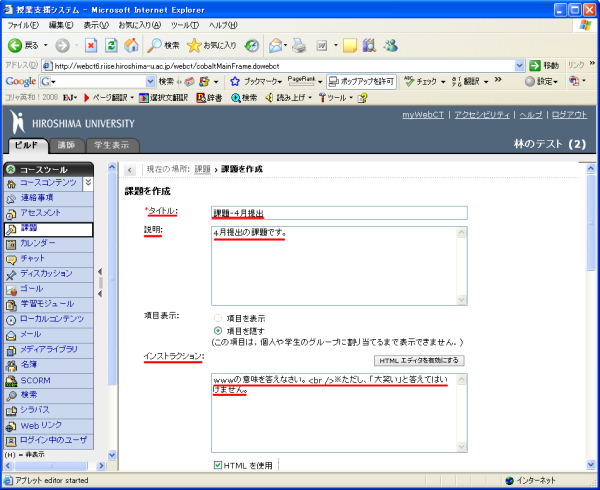Click HTML エディタを有効にする button

pyautogui.click(x=419, y=360)
